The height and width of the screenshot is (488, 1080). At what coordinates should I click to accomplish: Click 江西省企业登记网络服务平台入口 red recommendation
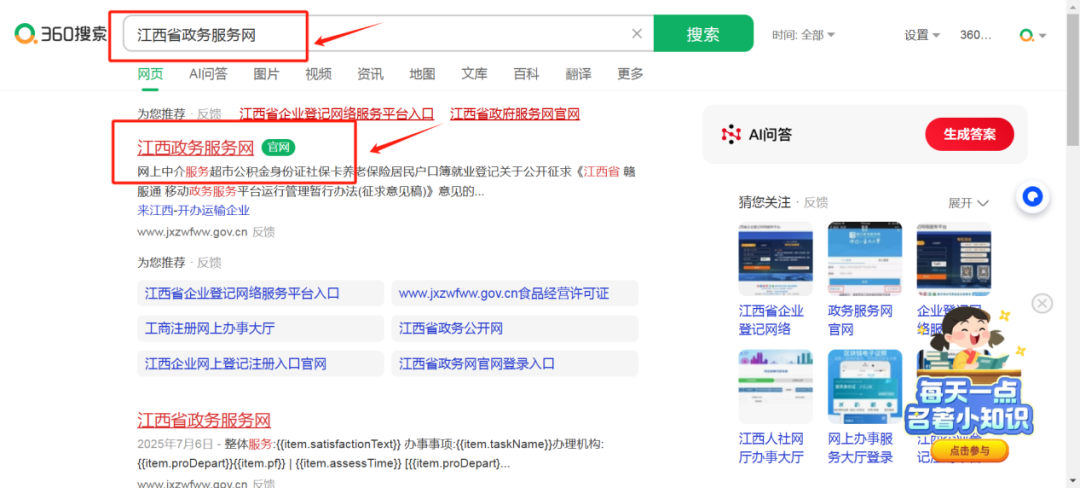337,114
